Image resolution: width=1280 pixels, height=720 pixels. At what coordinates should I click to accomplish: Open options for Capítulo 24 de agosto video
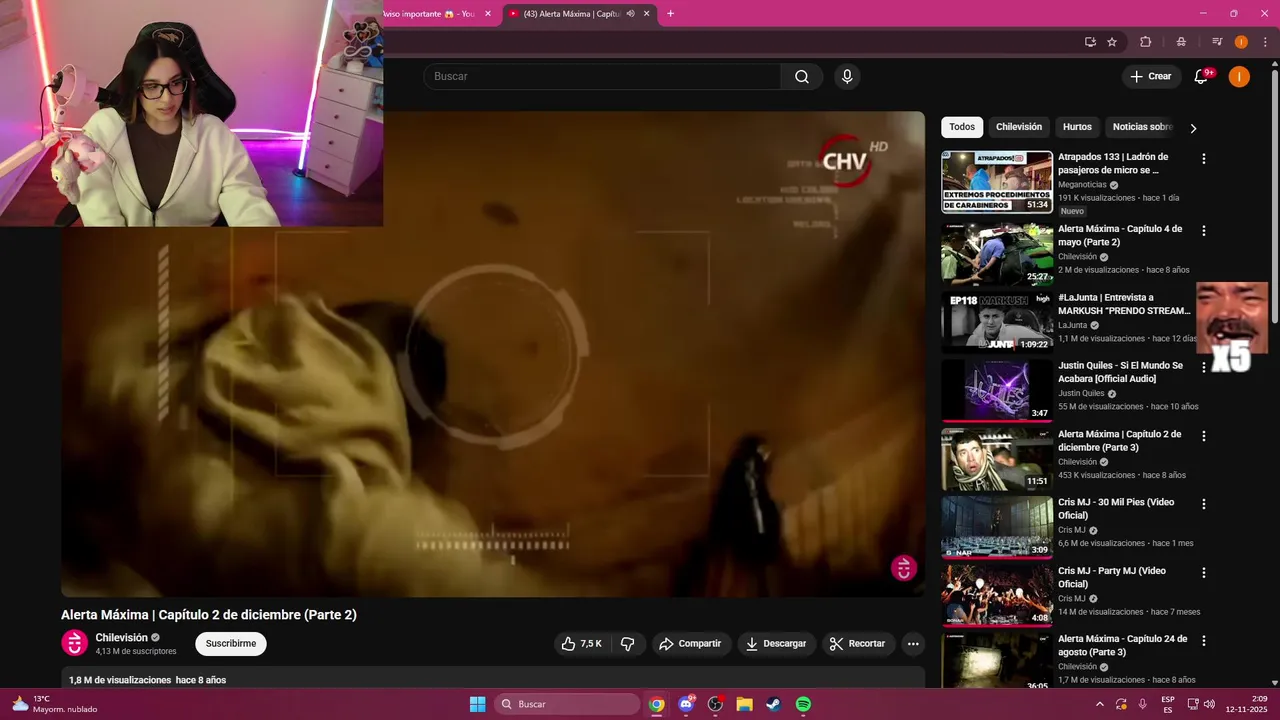1204,640
